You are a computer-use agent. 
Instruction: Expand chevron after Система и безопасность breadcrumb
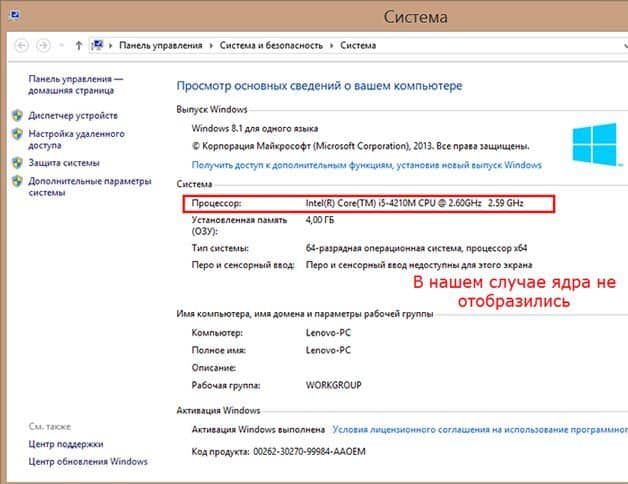tap(332, 45)
